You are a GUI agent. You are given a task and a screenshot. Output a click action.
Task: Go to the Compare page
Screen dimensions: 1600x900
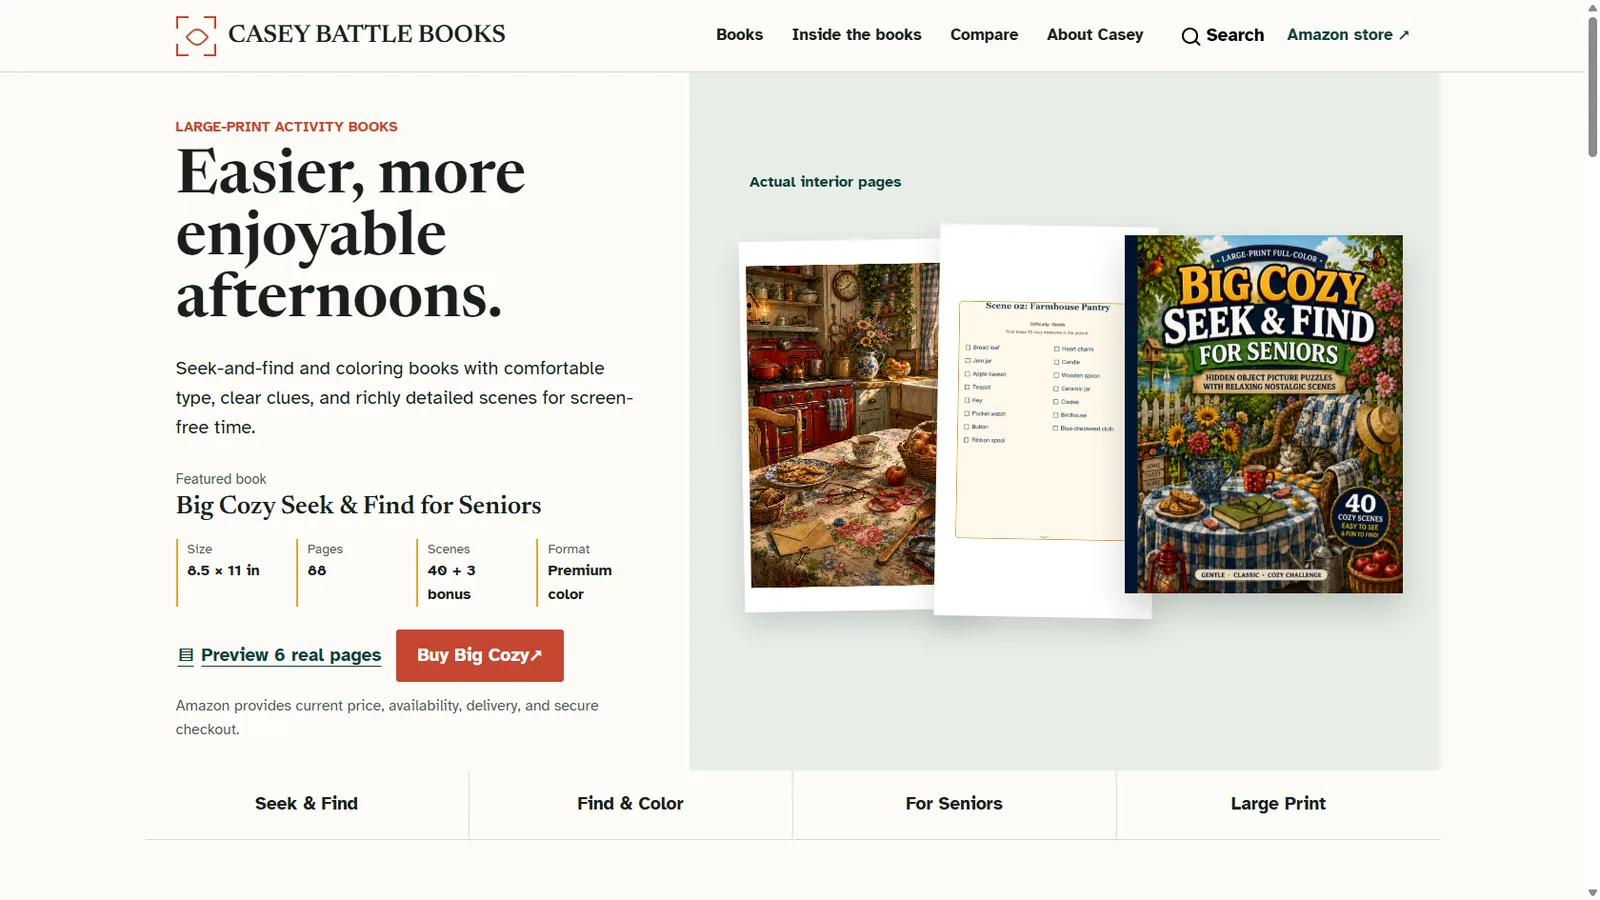pyautogui.click(x=984, y=35)
